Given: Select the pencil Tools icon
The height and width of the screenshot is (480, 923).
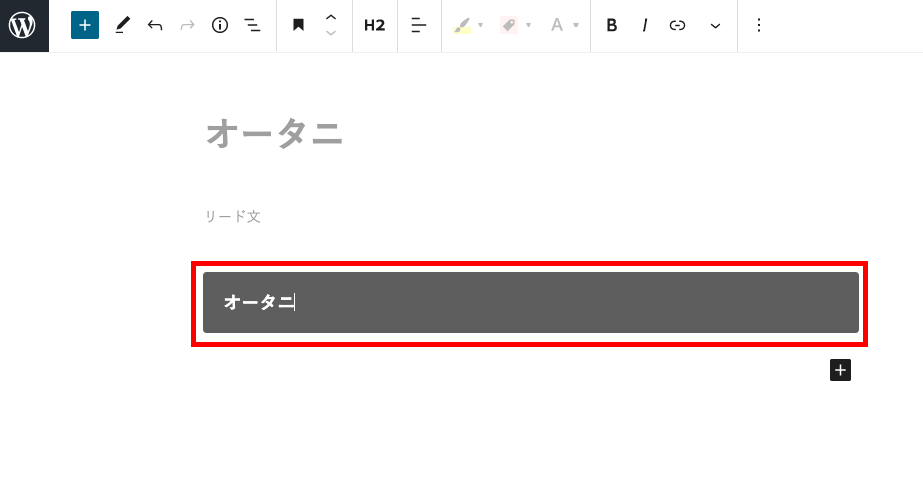Looking at the screenshot, I should click(x=122, y=25).
